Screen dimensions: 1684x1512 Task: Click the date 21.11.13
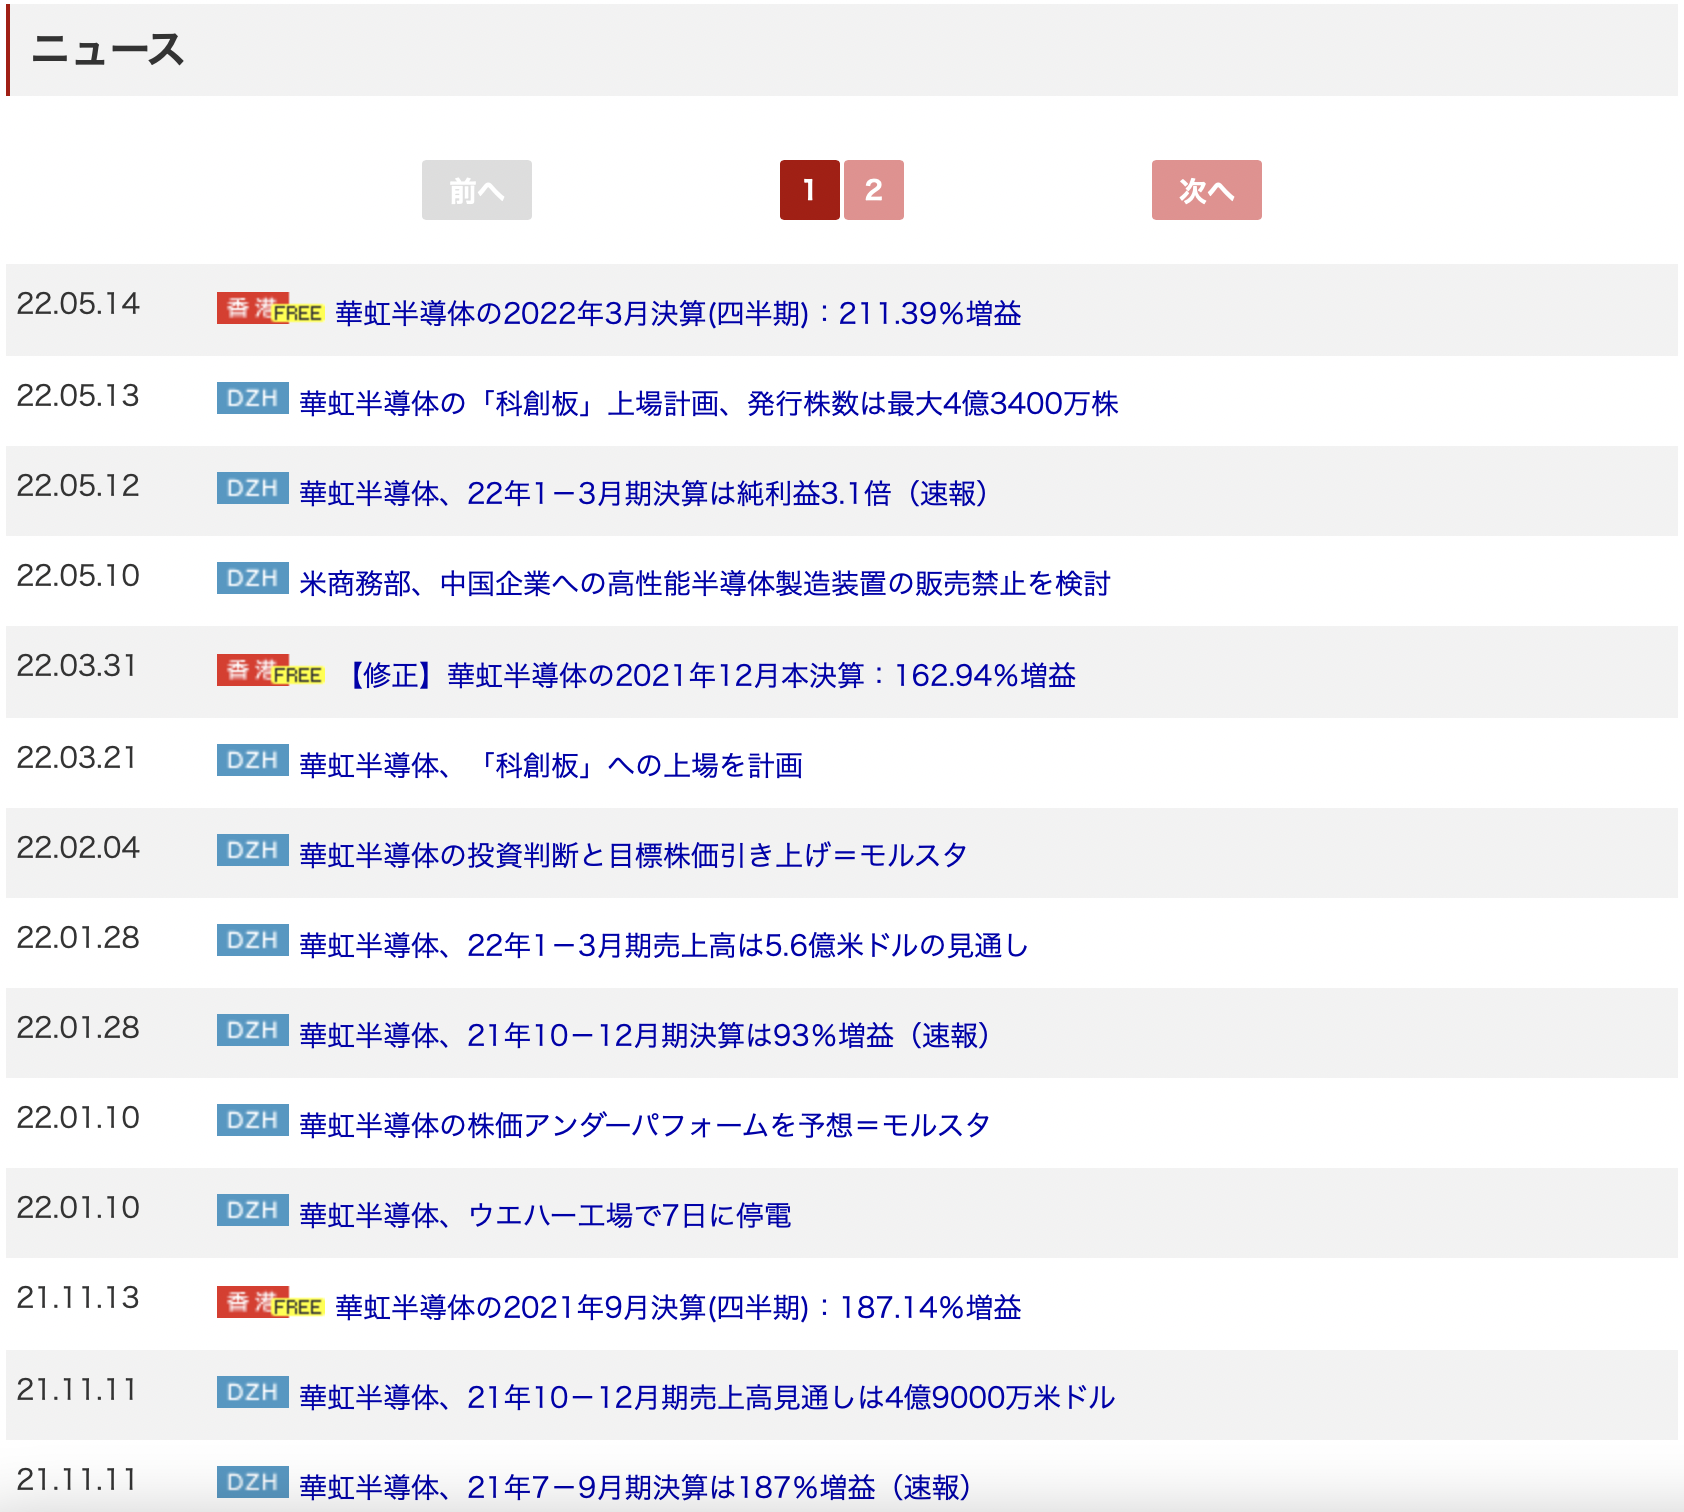tap(78, 1298)
